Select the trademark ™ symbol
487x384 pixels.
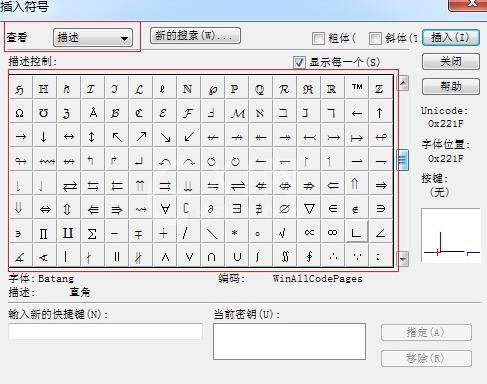357,88
